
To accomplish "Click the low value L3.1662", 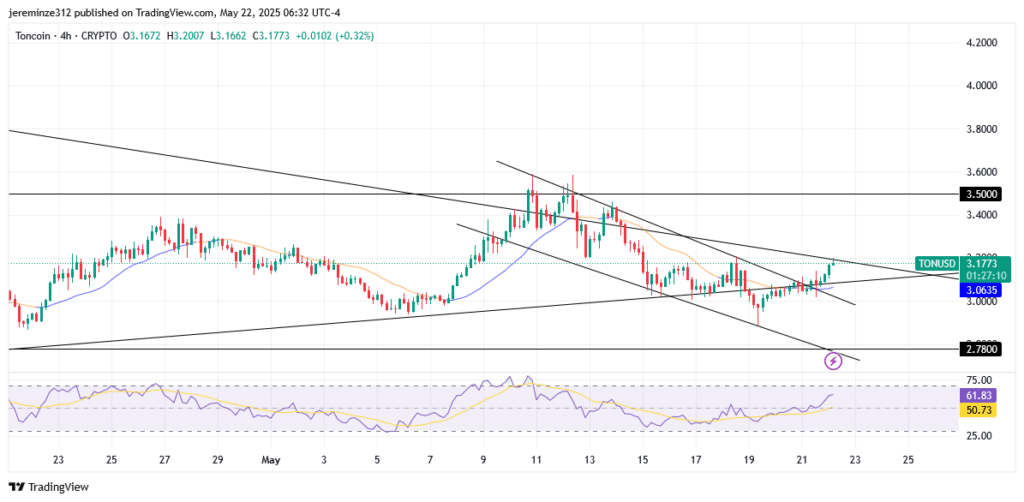I will coord(229,36).
